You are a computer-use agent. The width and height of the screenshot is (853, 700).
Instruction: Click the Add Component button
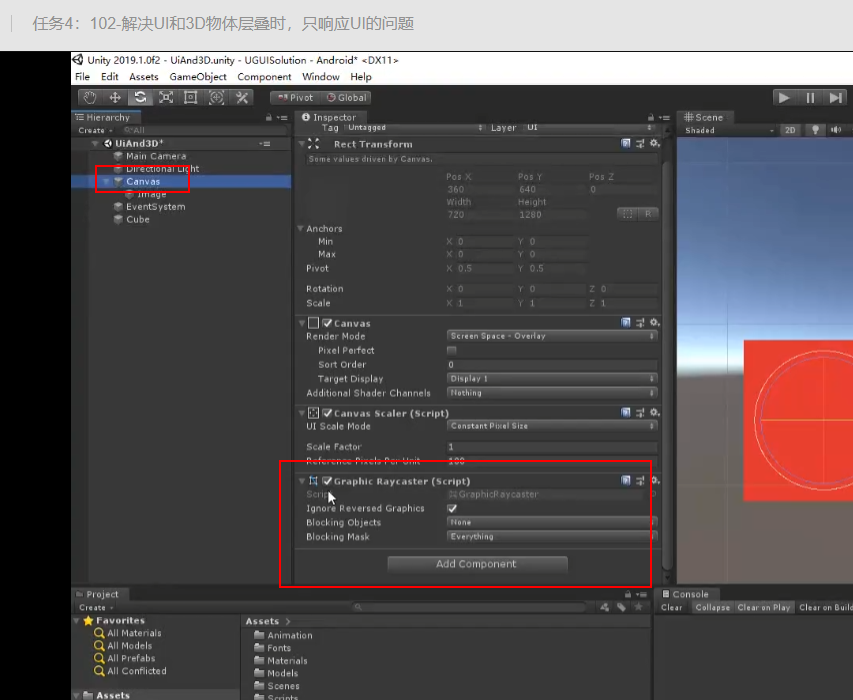click(477, 564)
